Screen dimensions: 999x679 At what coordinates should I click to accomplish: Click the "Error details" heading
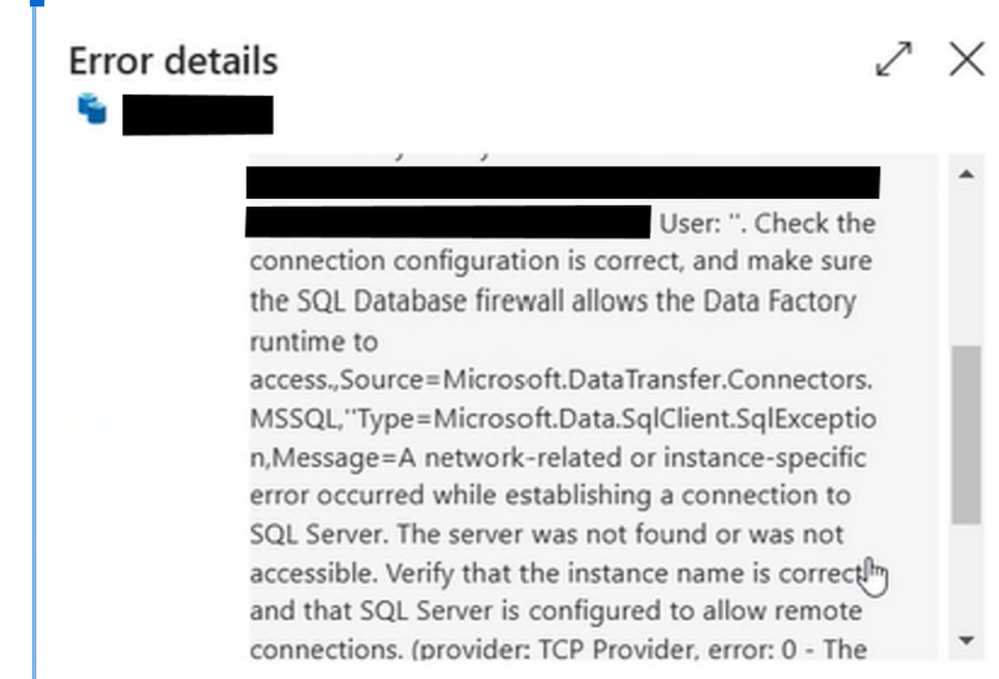point(173,61)
